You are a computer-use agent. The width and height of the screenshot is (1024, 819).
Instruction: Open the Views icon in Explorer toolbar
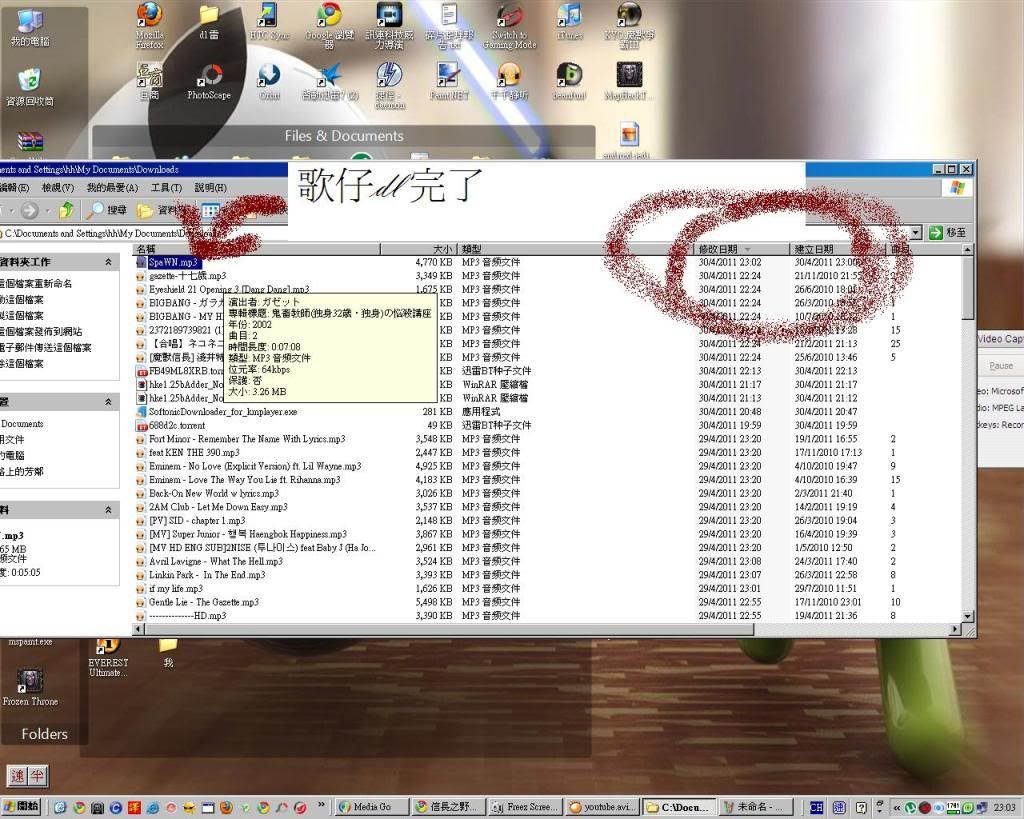point(210,210)
